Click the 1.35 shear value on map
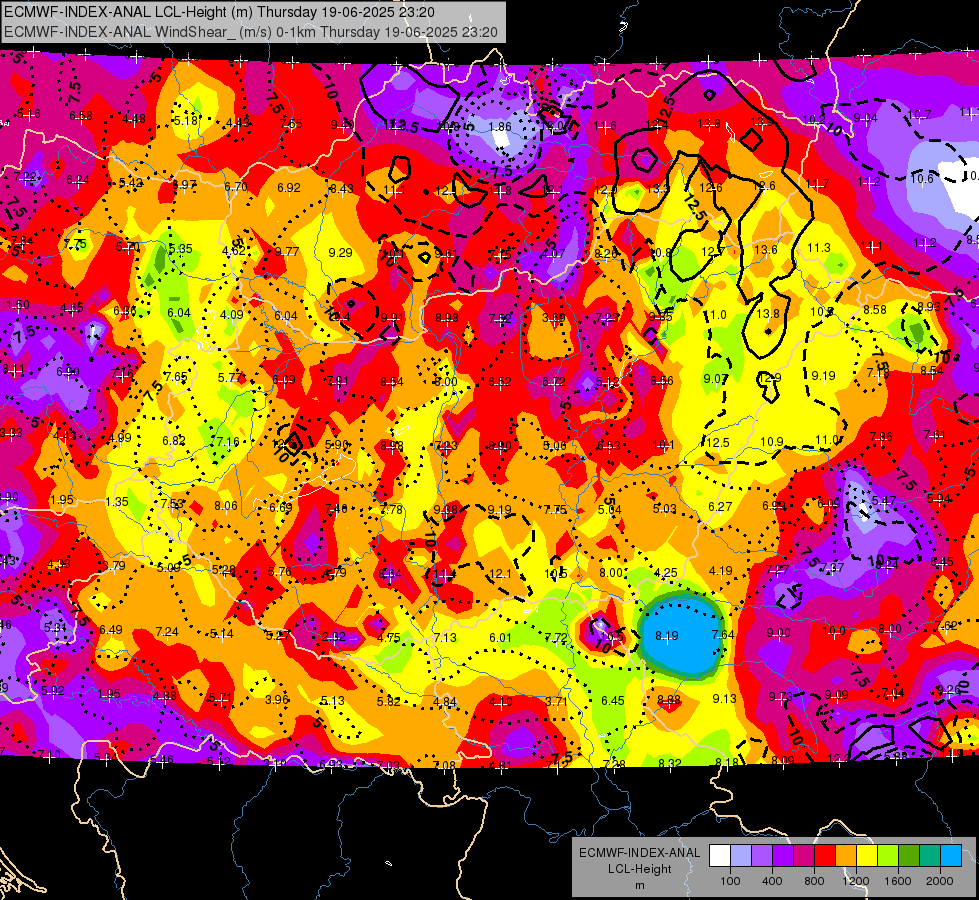 [117, 502]
